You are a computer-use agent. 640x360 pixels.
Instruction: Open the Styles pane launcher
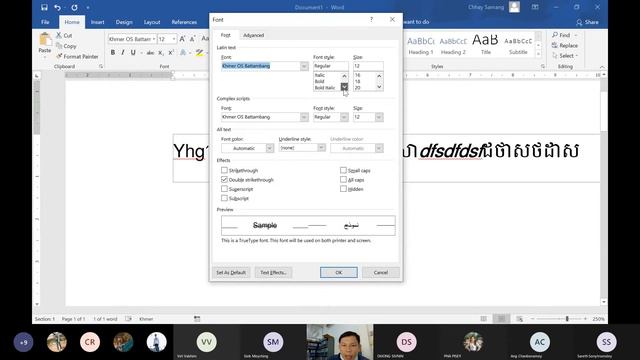[x=543, y=66]
